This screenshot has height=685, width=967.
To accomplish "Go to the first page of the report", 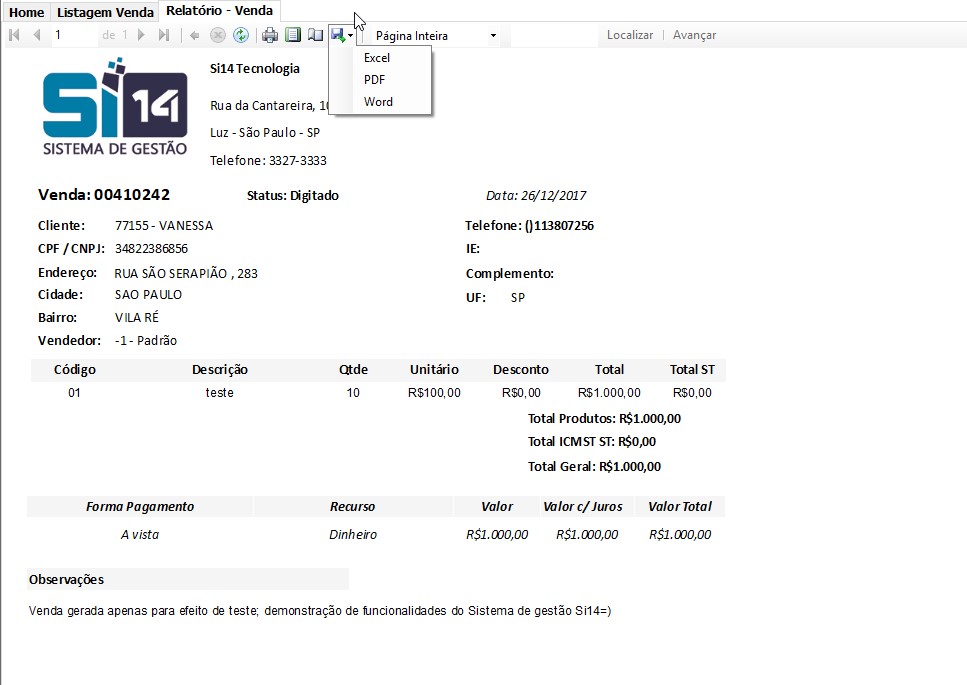I will [x=14, y=35].
